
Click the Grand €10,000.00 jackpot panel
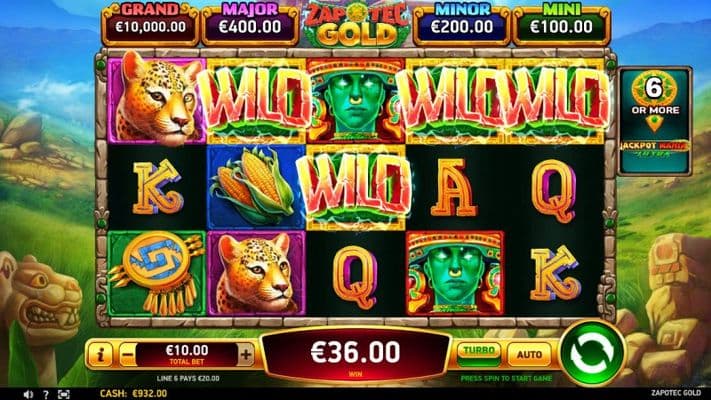click(x=151, y=24)
